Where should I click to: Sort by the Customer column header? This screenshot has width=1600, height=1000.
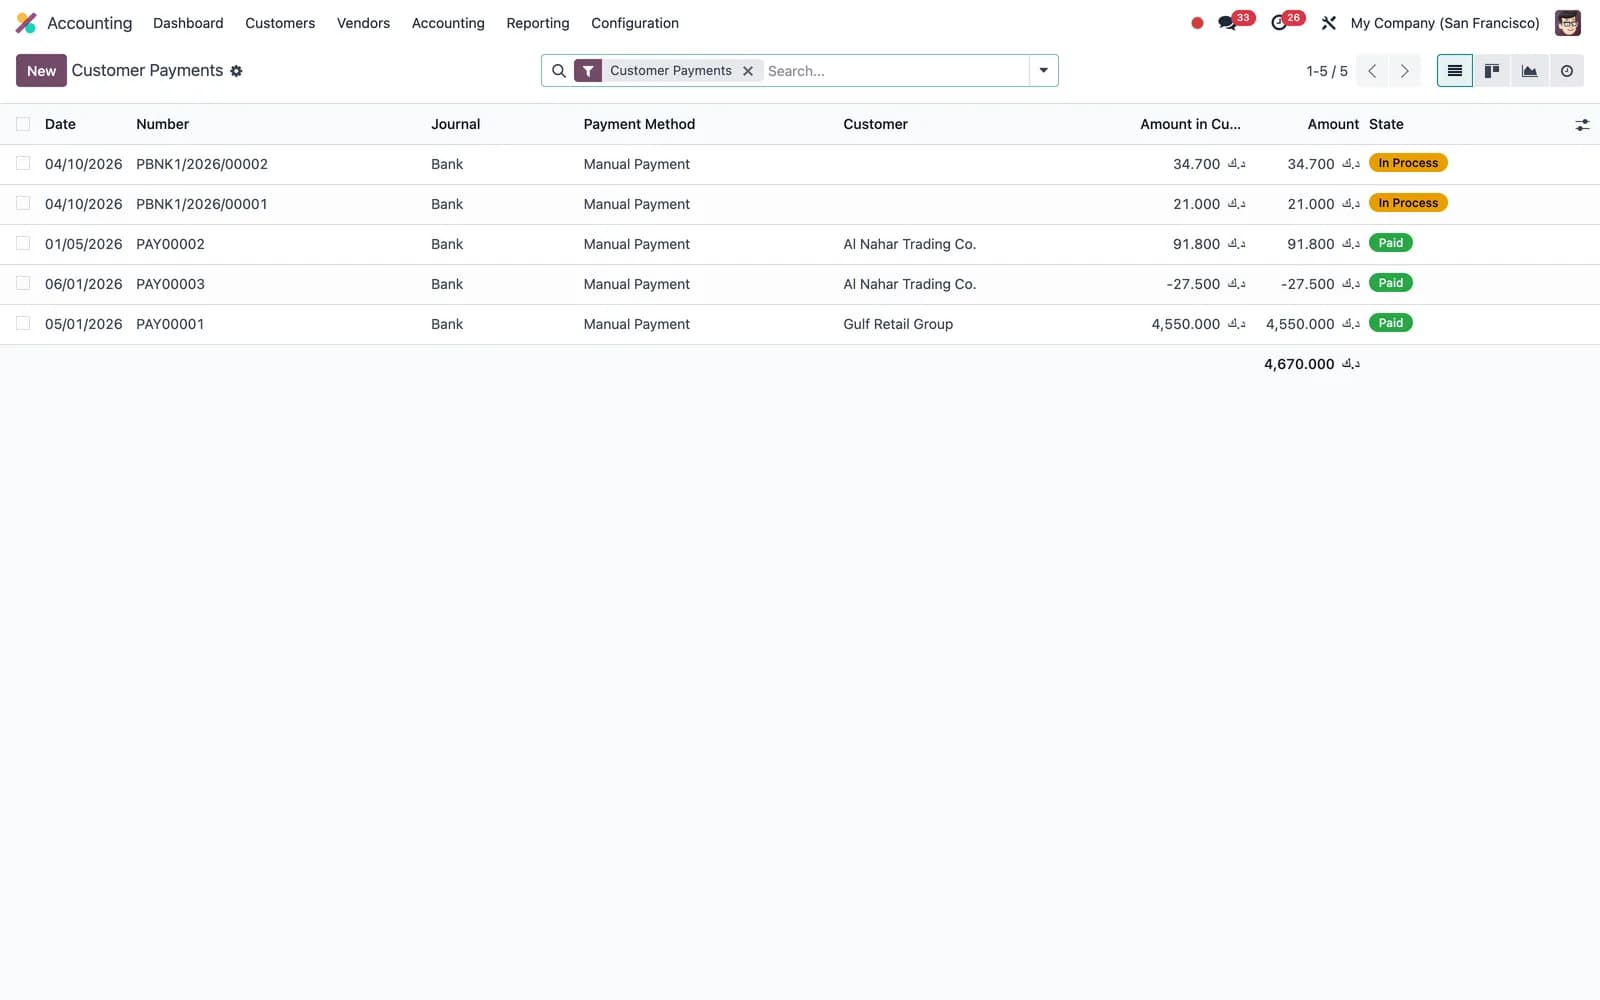(875, 124)
